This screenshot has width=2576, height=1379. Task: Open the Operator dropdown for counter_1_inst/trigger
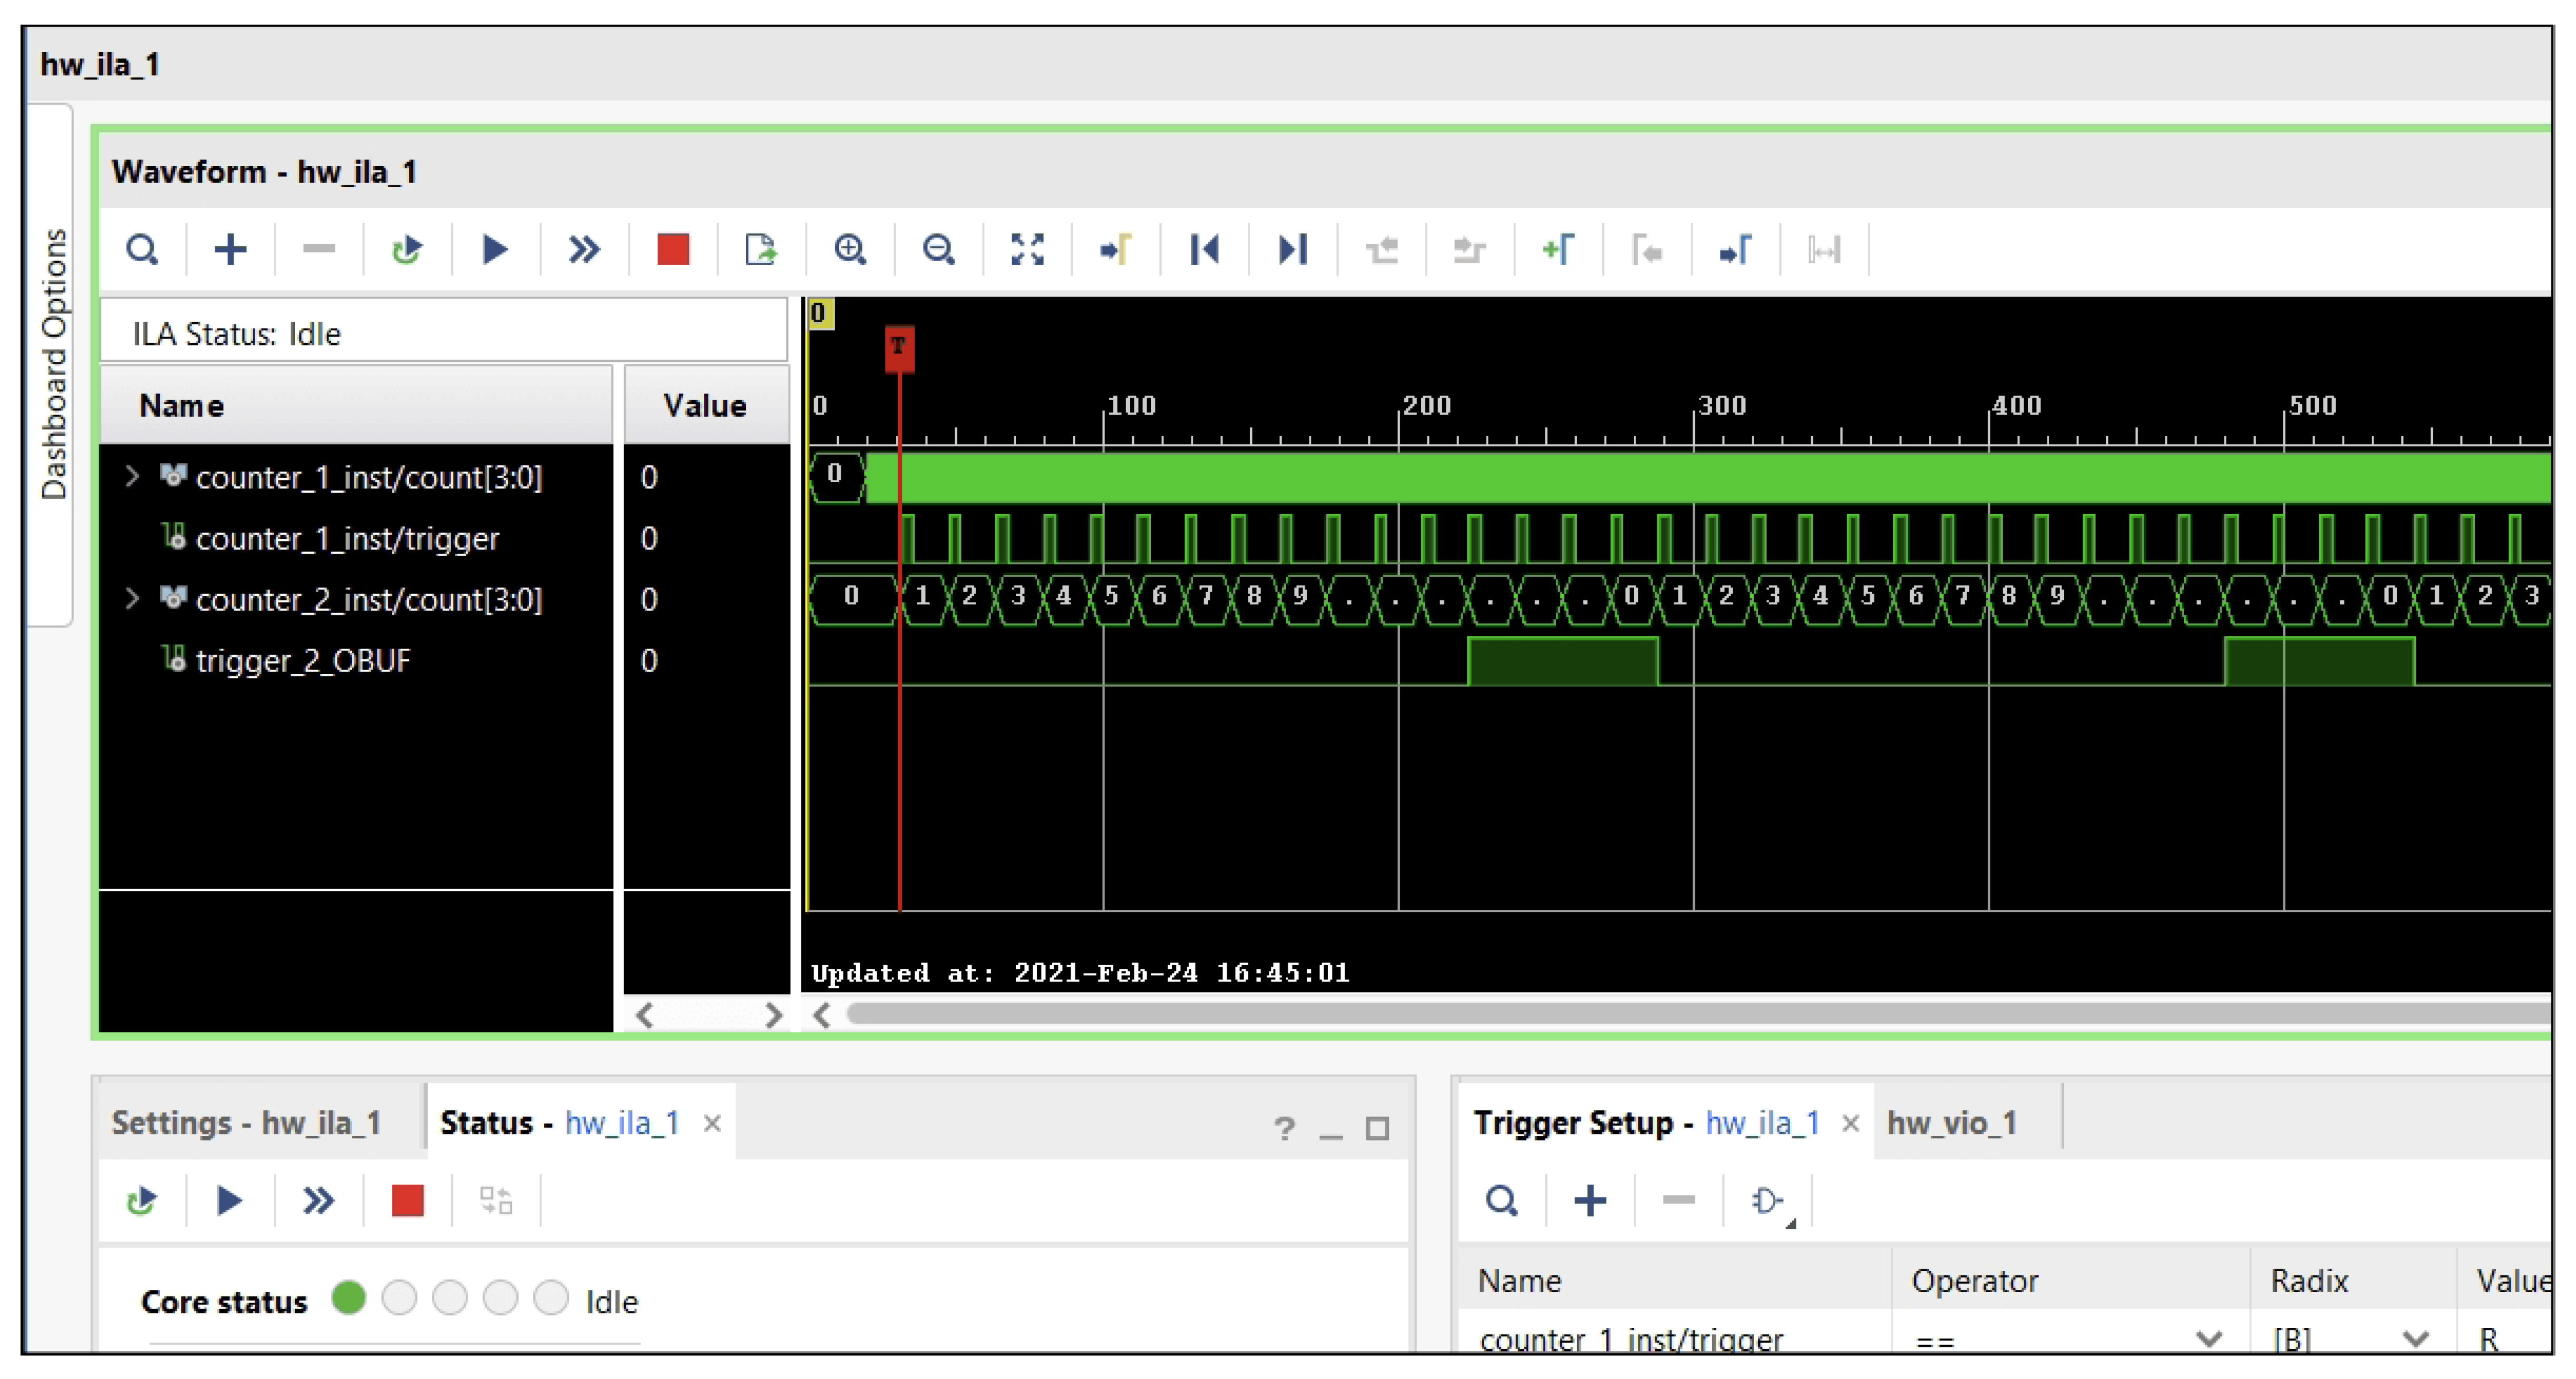click(x=2208, y=1338)
